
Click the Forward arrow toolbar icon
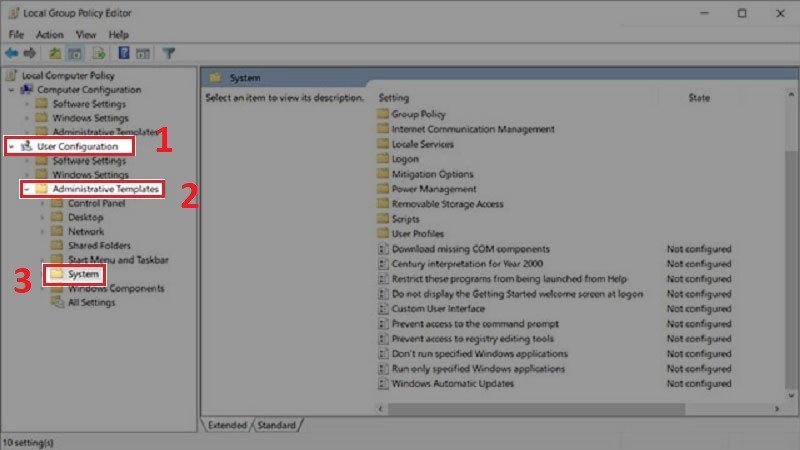coord(30,53)
